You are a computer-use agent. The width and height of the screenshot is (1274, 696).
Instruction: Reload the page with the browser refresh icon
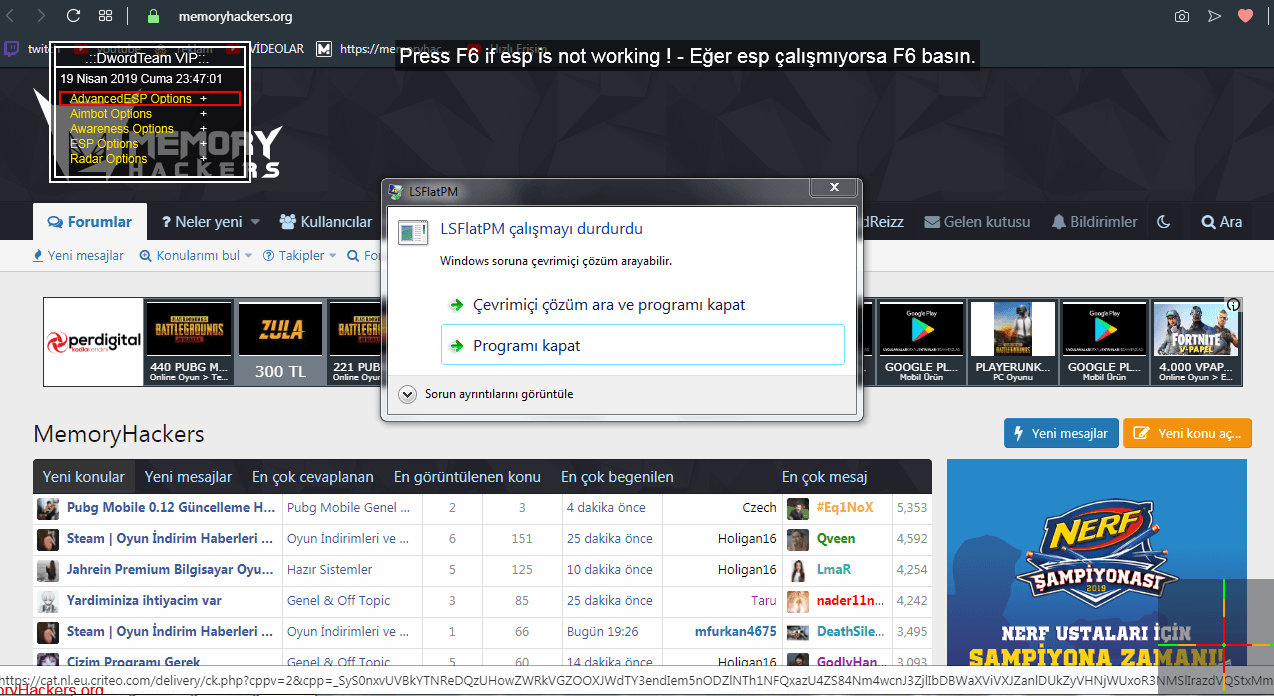coord(73,16)
